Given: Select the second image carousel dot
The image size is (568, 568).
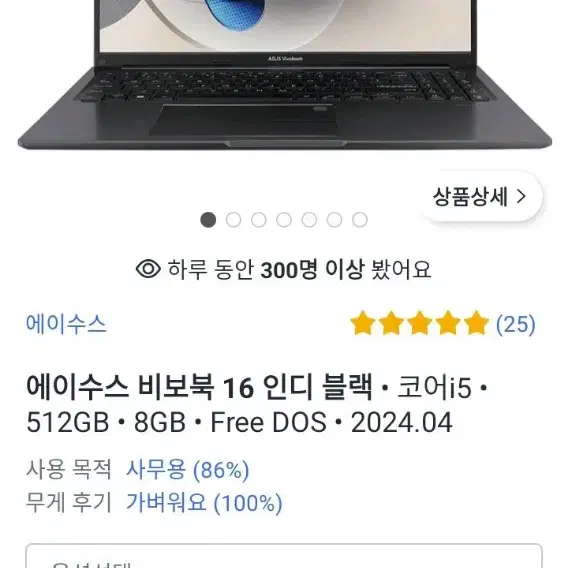Looking at the screenshot, I should pos(234,220).
